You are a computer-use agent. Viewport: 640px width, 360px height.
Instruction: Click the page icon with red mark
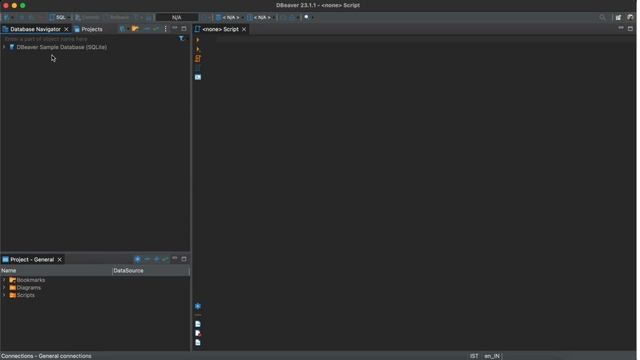point(198,334)
